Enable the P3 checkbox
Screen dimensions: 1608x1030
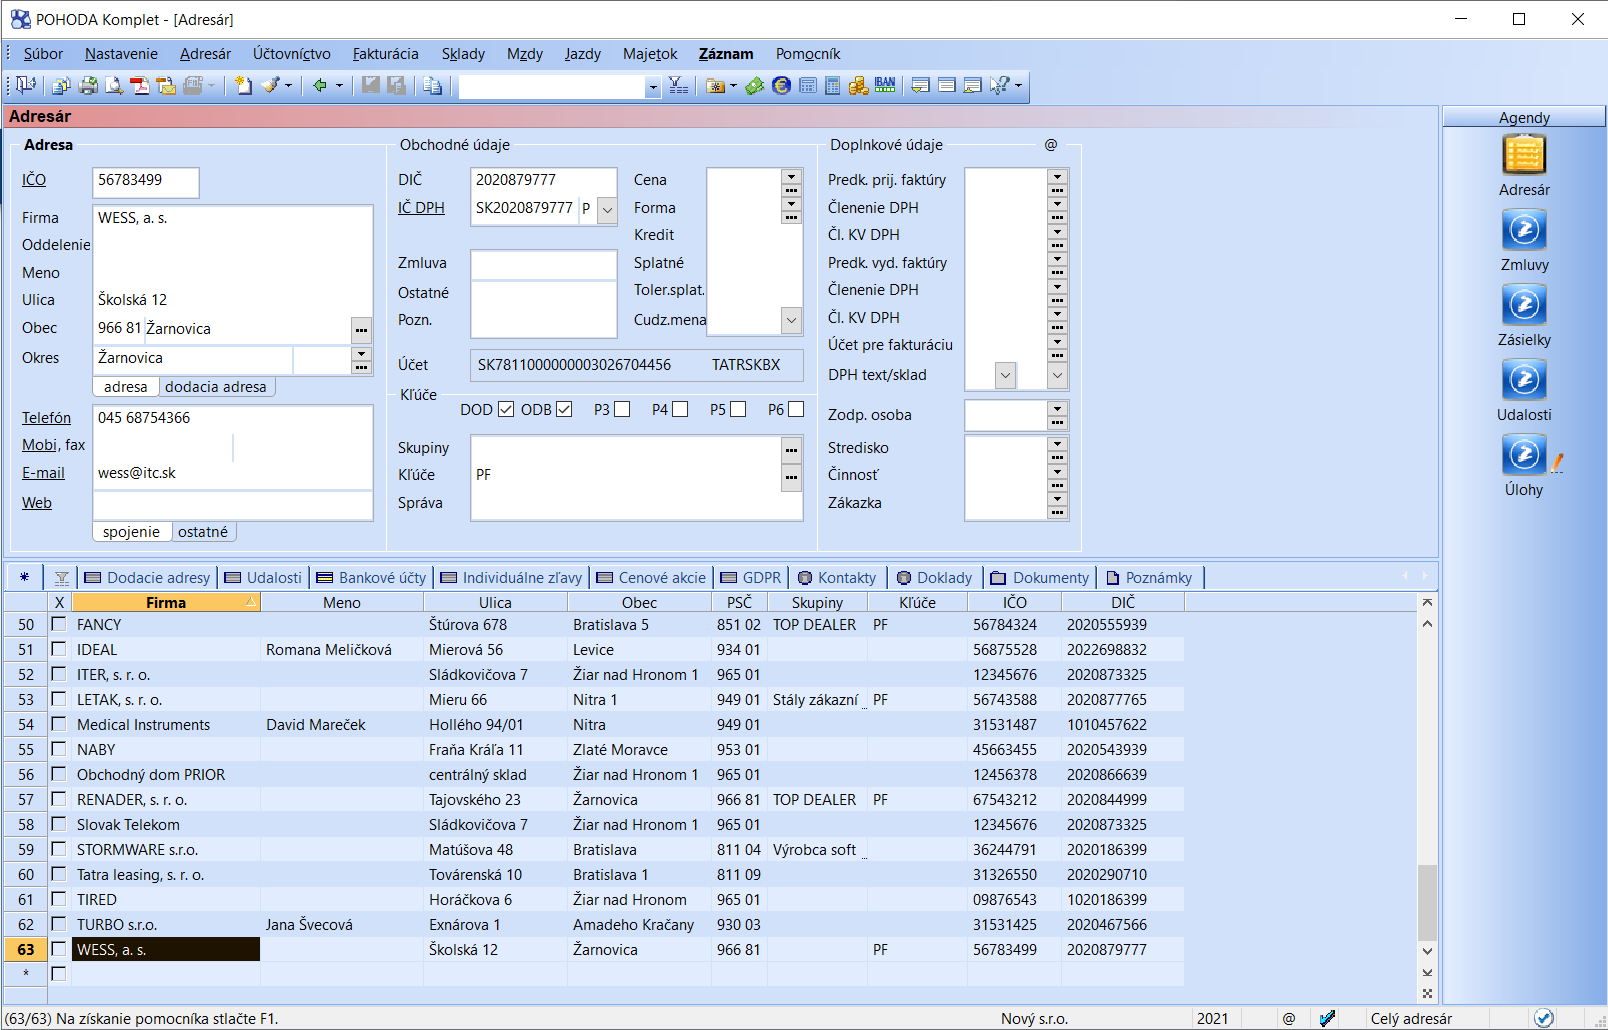coord(622,409)
